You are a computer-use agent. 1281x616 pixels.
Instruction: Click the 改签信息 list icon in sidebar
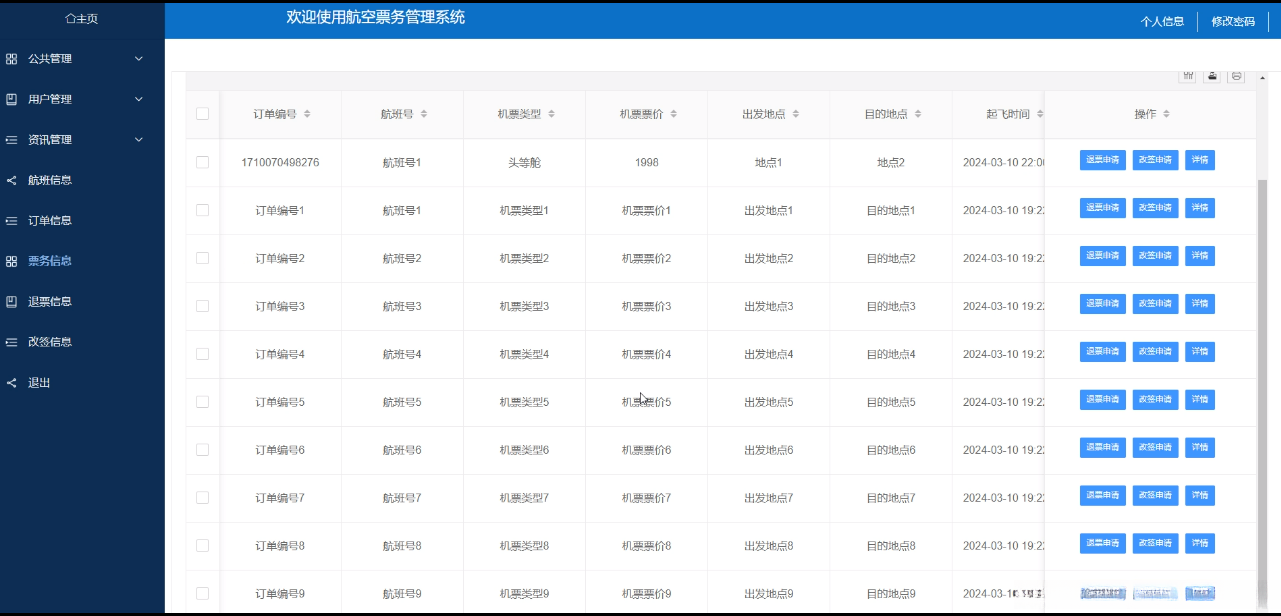pyautogui.click(x=12, y=341)
